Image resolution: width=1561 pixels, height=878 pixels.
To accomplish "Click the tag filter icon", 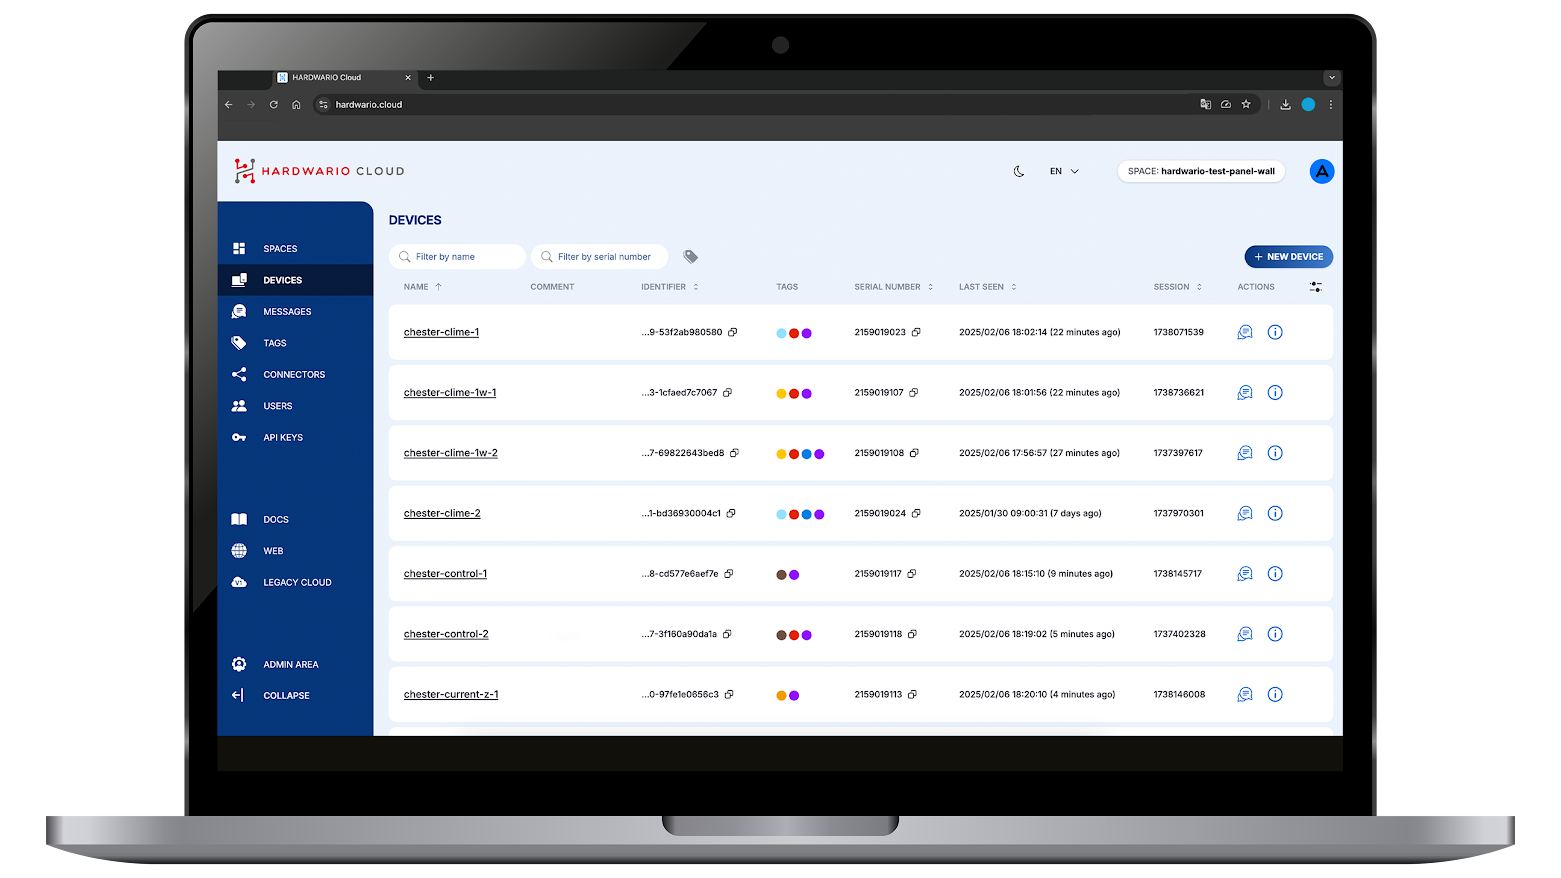I will [x=690, y=257].
